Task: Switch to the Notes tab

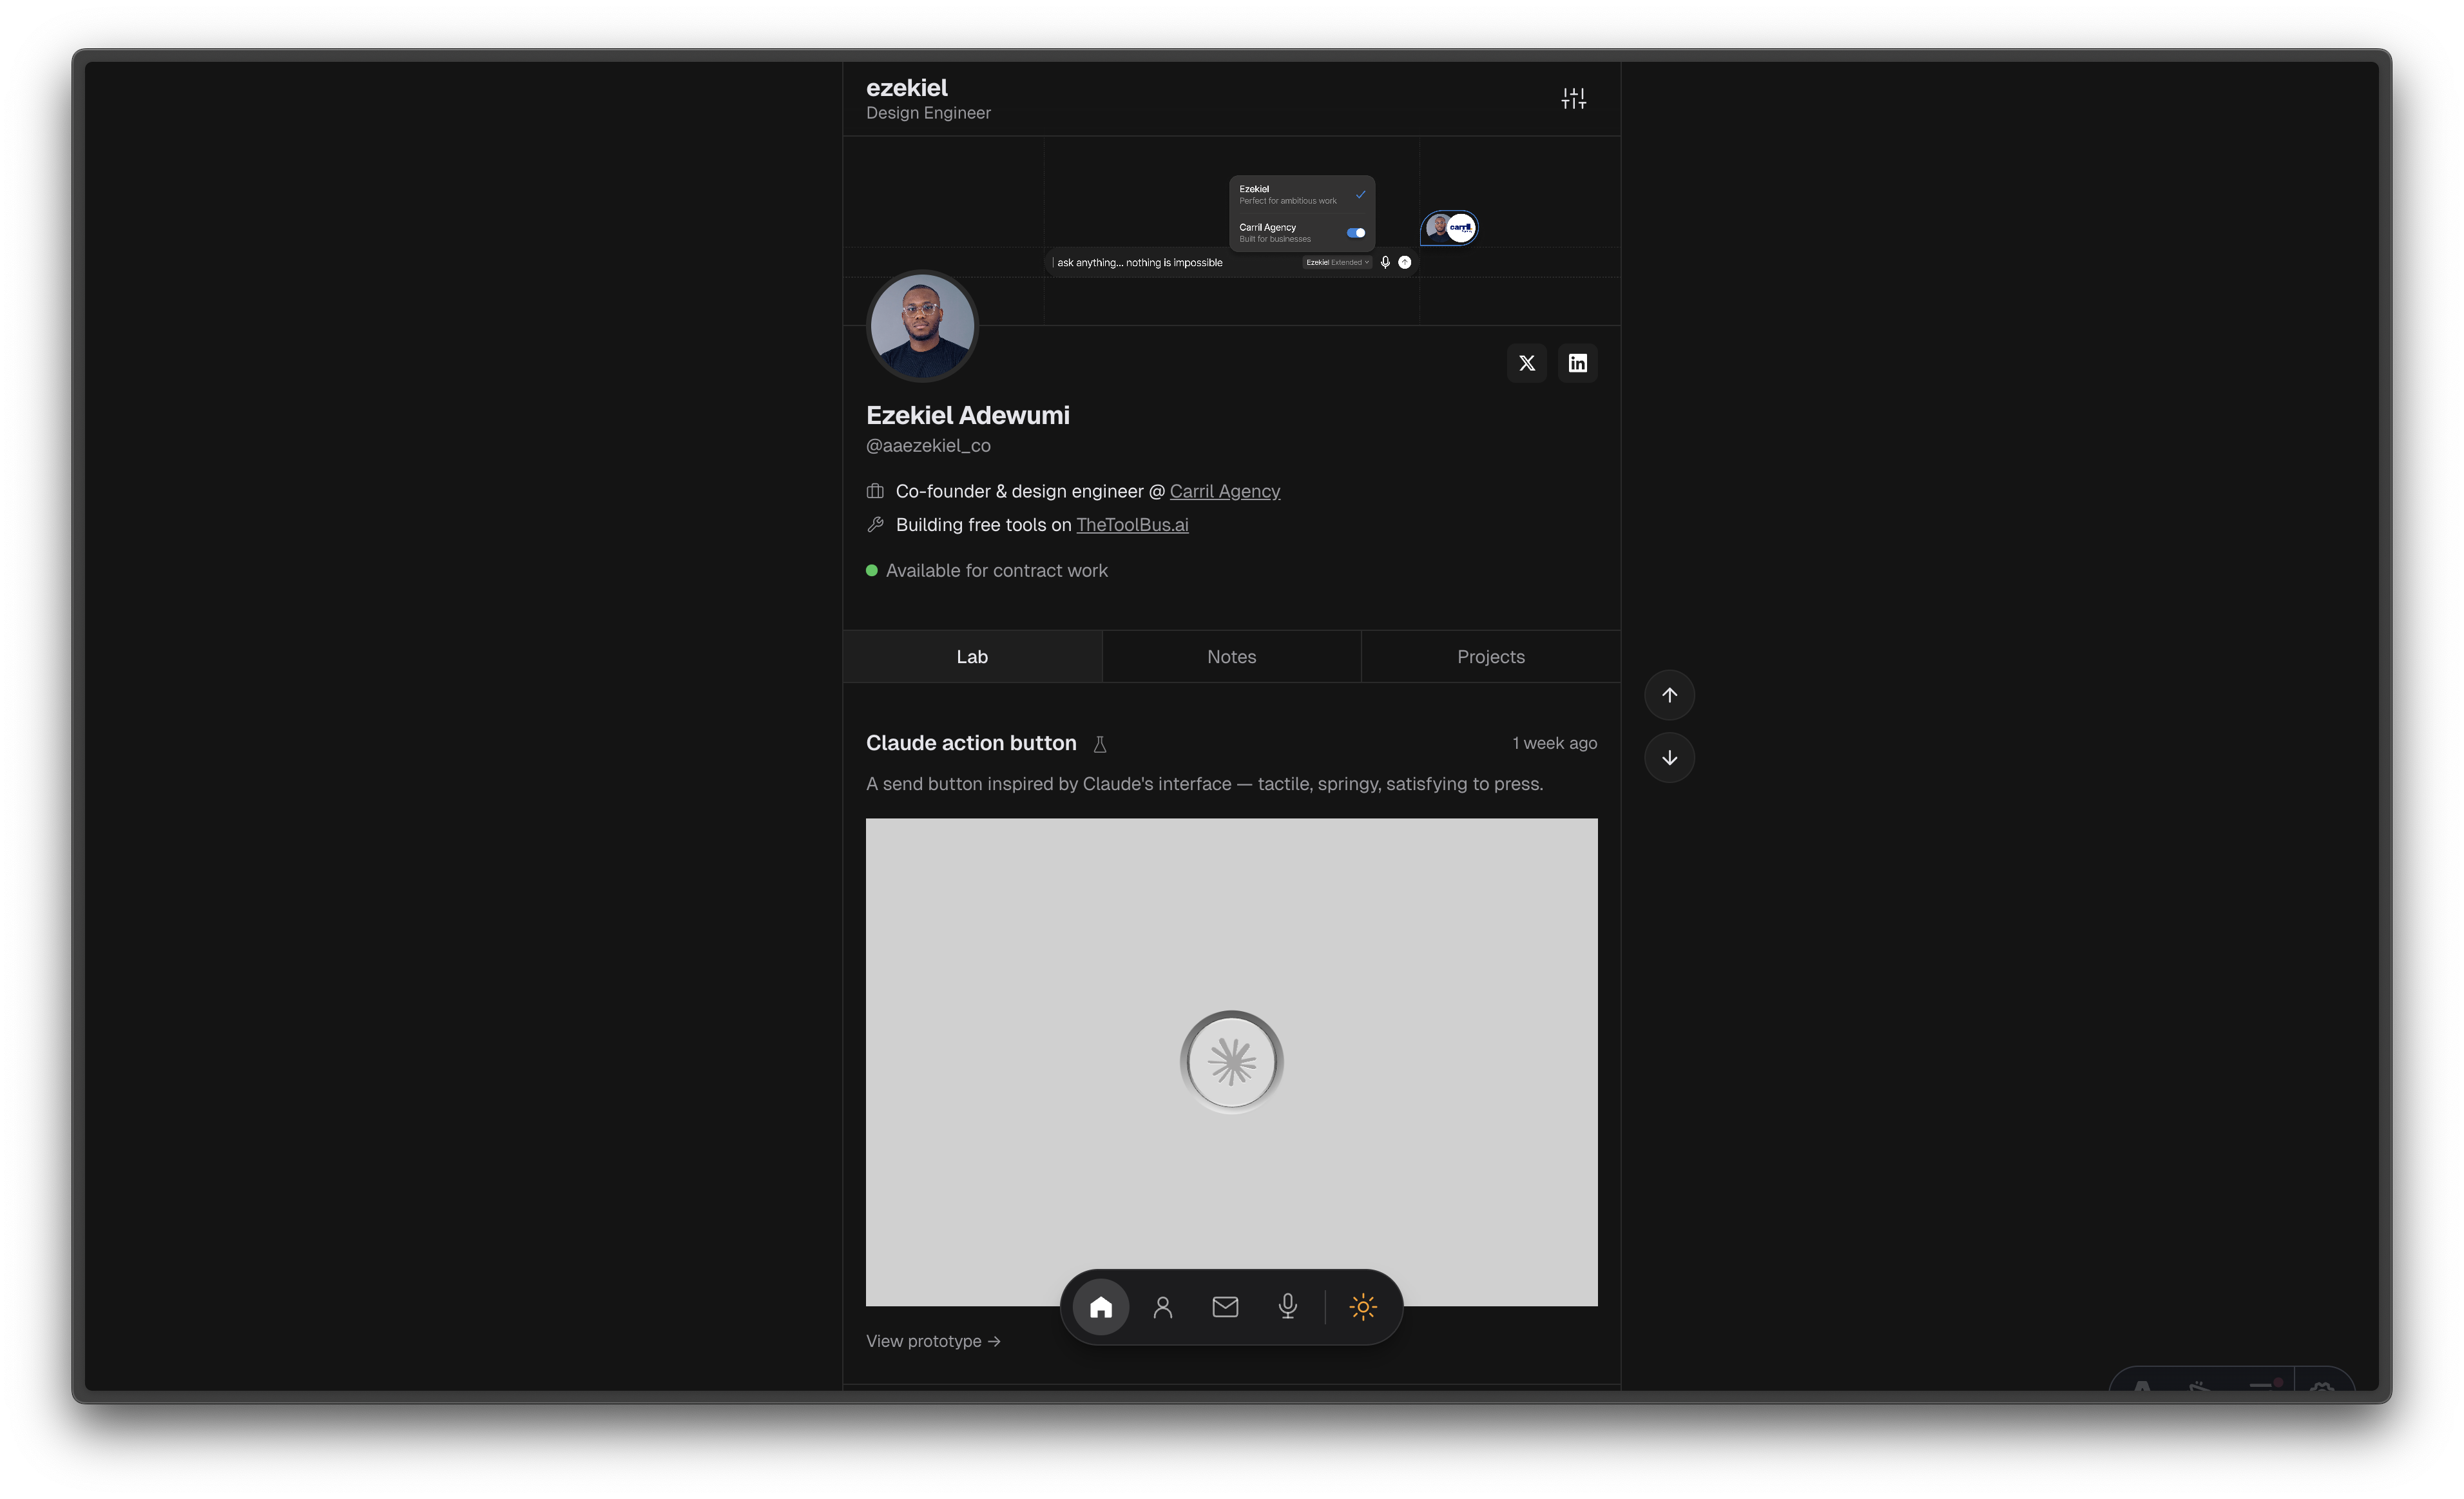Action: tap(1231, 656)
